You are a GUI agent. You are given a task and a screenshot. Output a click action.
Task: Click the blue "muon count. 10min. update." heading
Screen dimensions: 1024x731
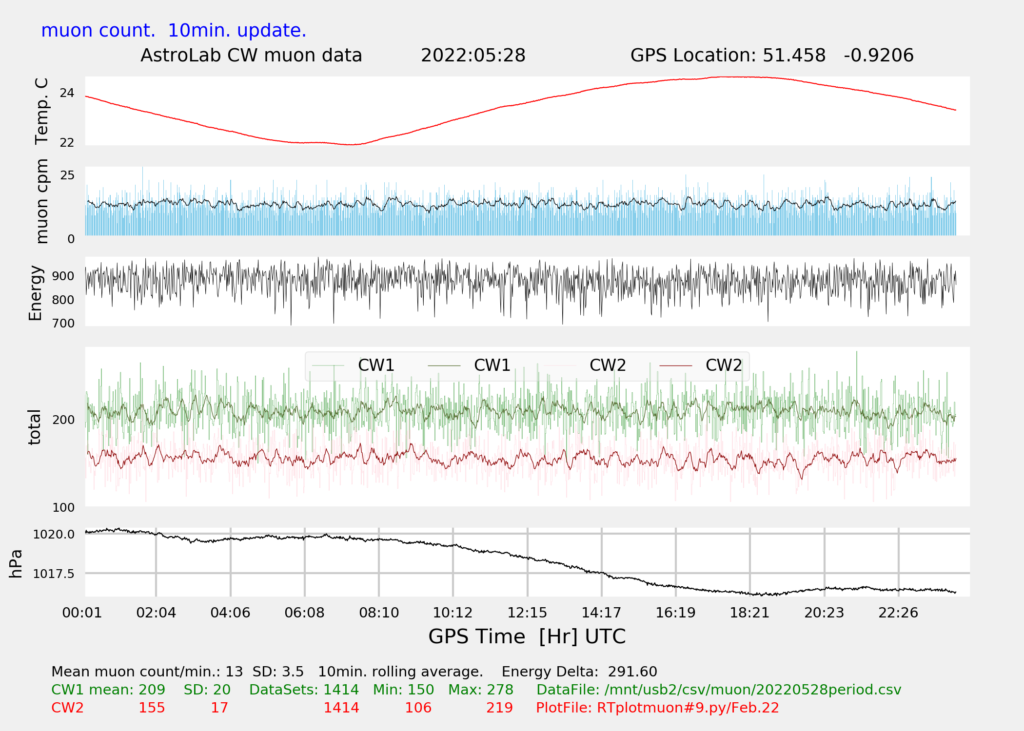pyautogui.click(x=174, y=30)
